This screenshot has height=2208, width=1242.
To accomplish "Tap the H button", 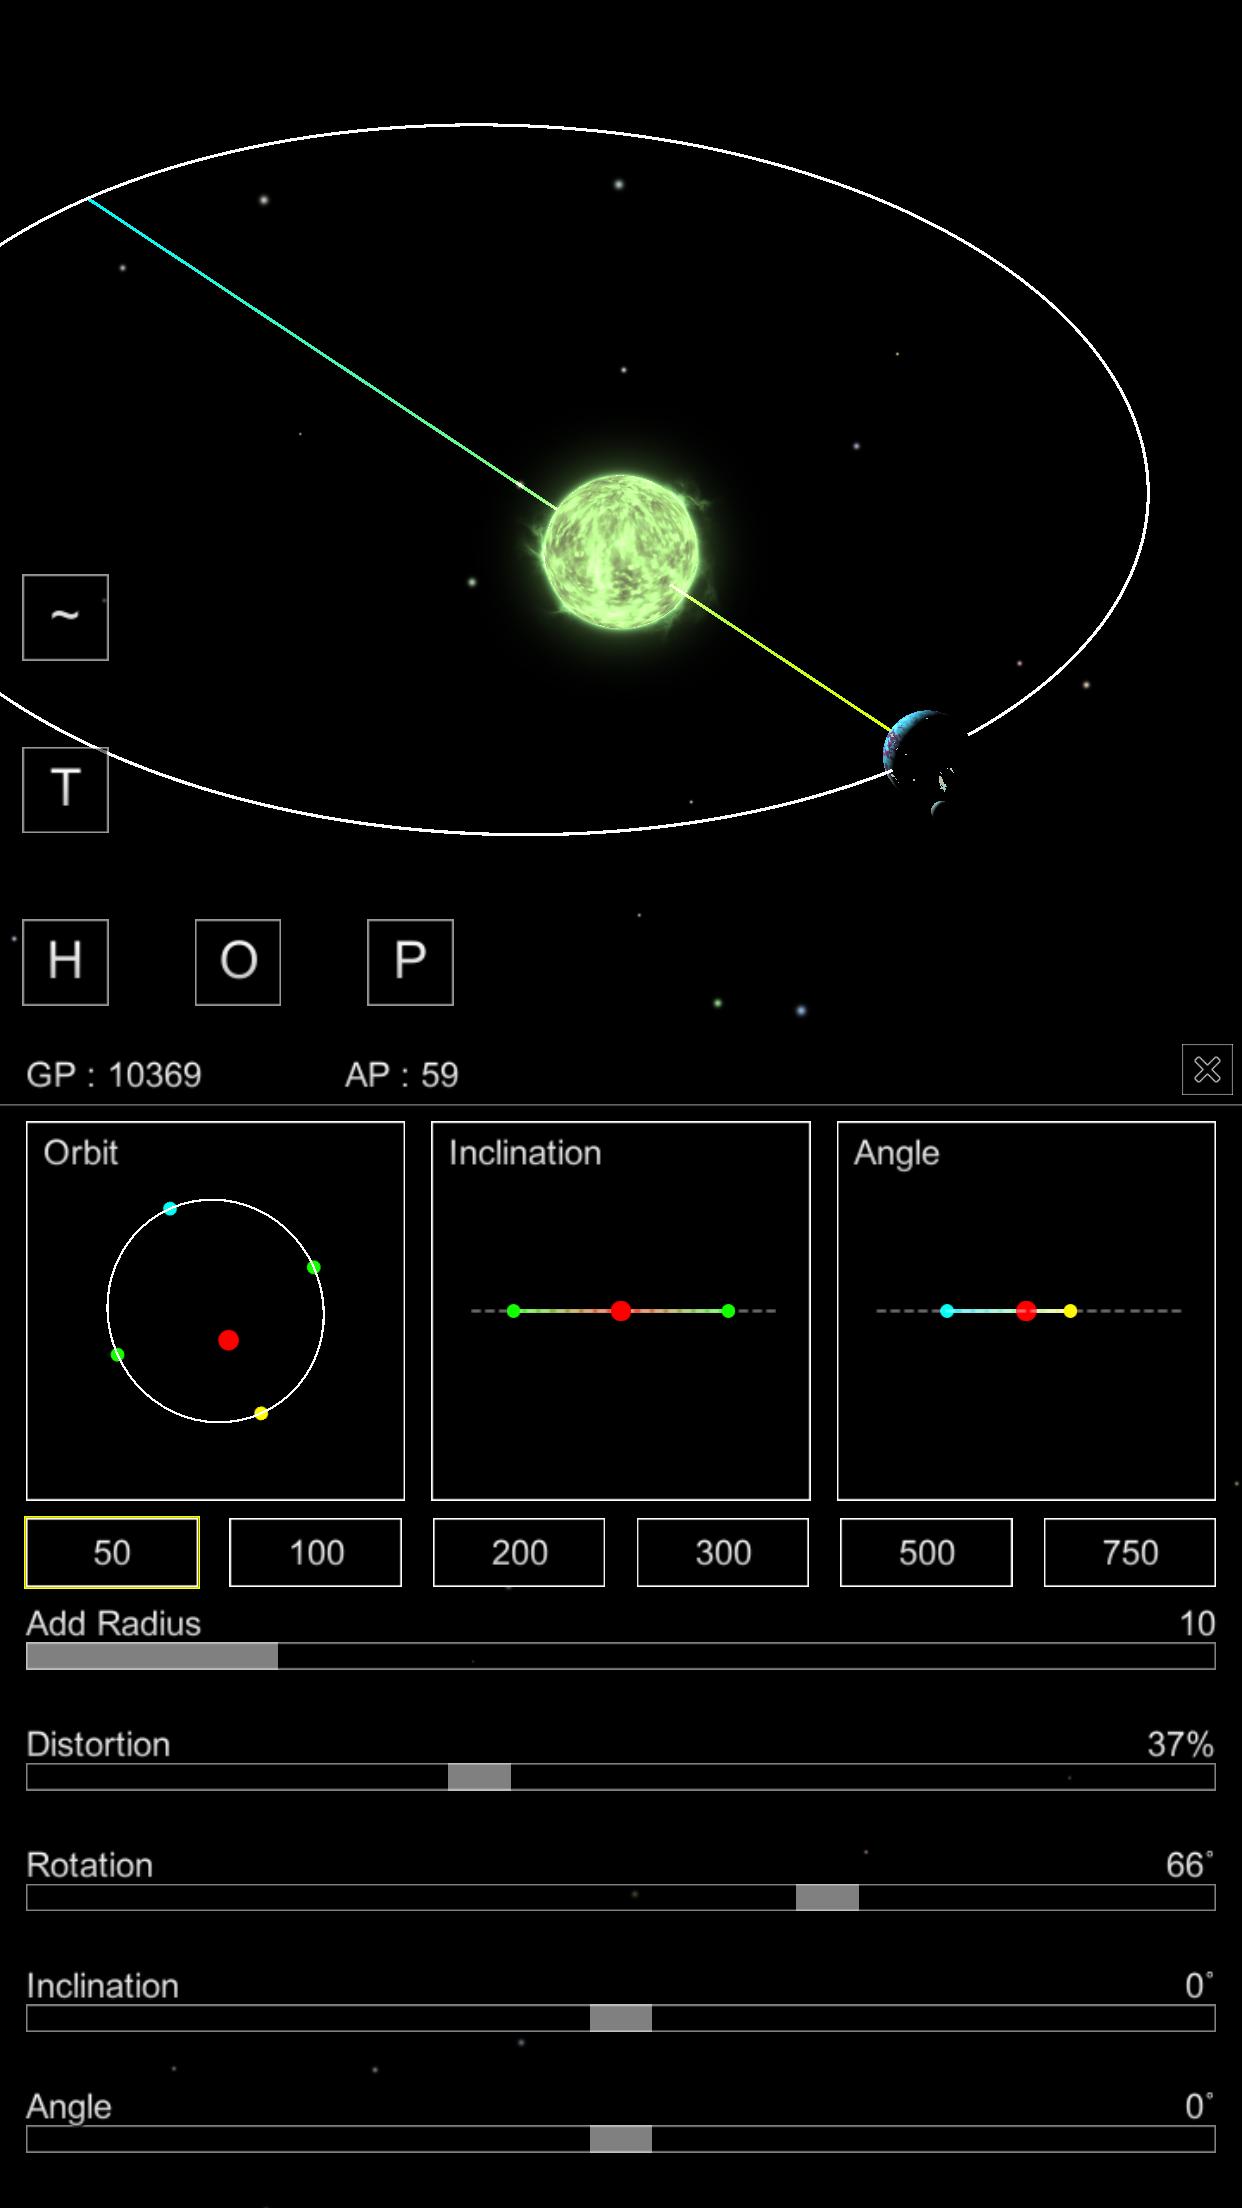I will tap(65, 962).
